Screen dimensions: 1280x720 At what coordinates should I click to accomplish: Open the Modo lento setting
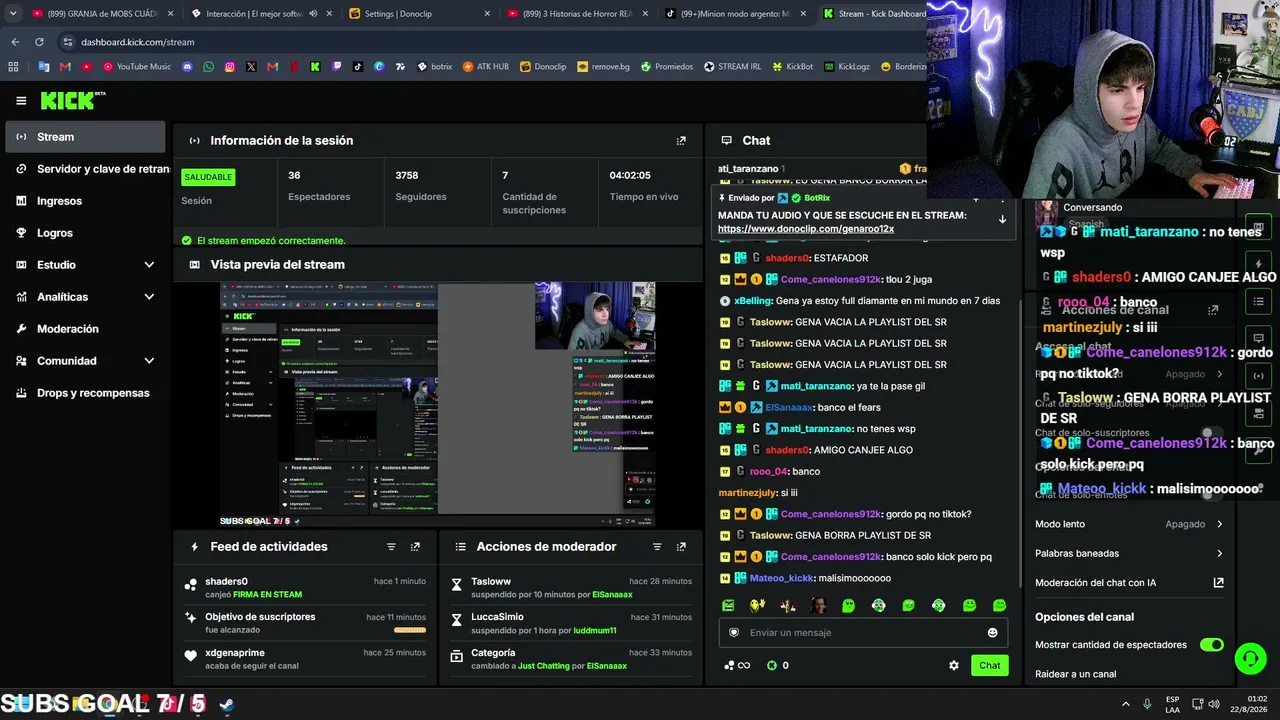[1129, 524]
